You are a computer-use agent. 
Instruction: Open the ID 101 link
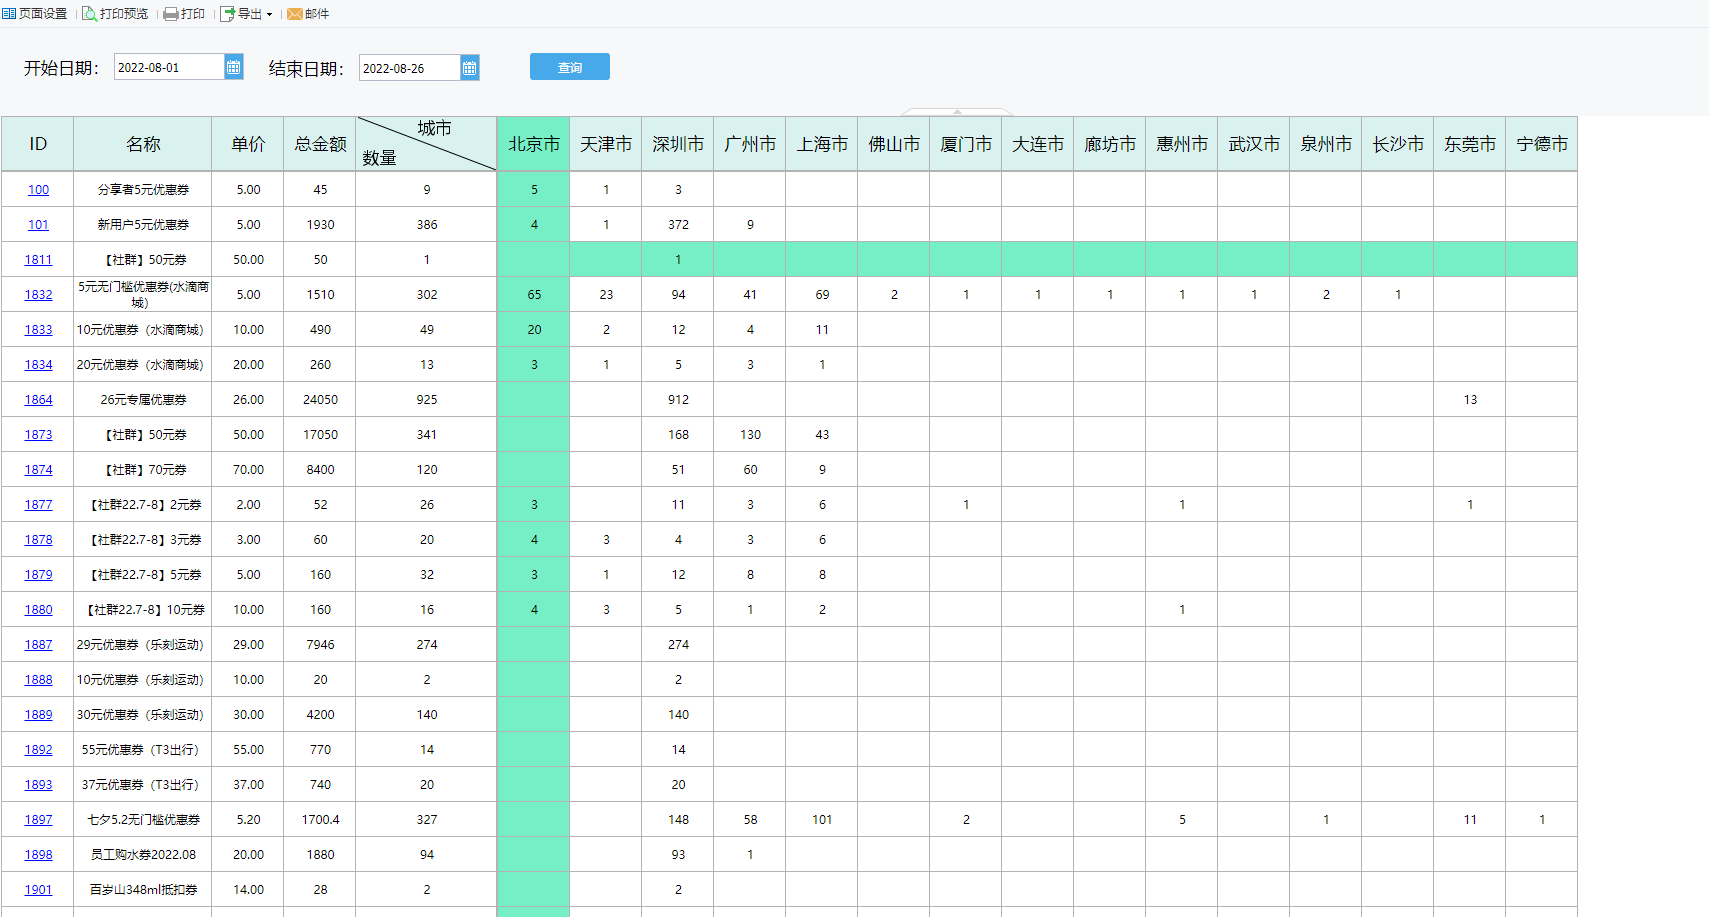[x=38, y=225]
